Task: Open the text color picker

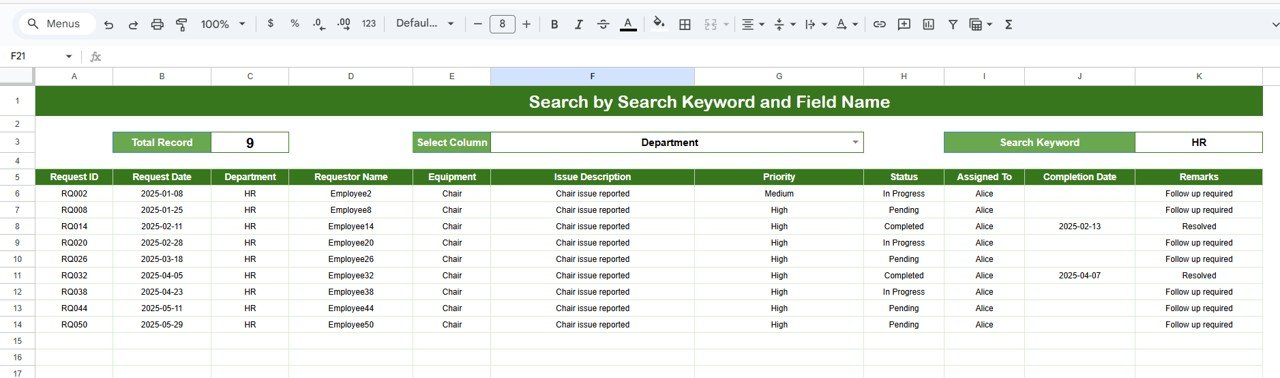Action: point(628,24)
